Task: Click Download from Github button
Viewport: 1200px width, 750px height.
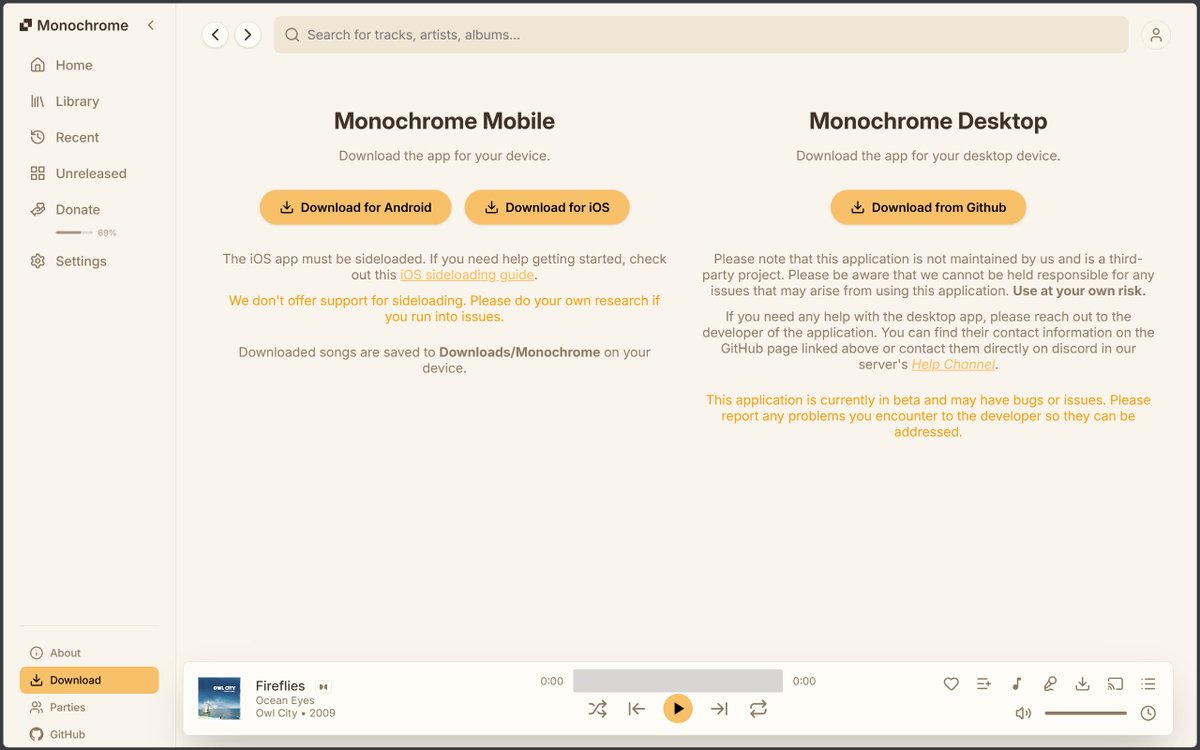Action: 928,207
